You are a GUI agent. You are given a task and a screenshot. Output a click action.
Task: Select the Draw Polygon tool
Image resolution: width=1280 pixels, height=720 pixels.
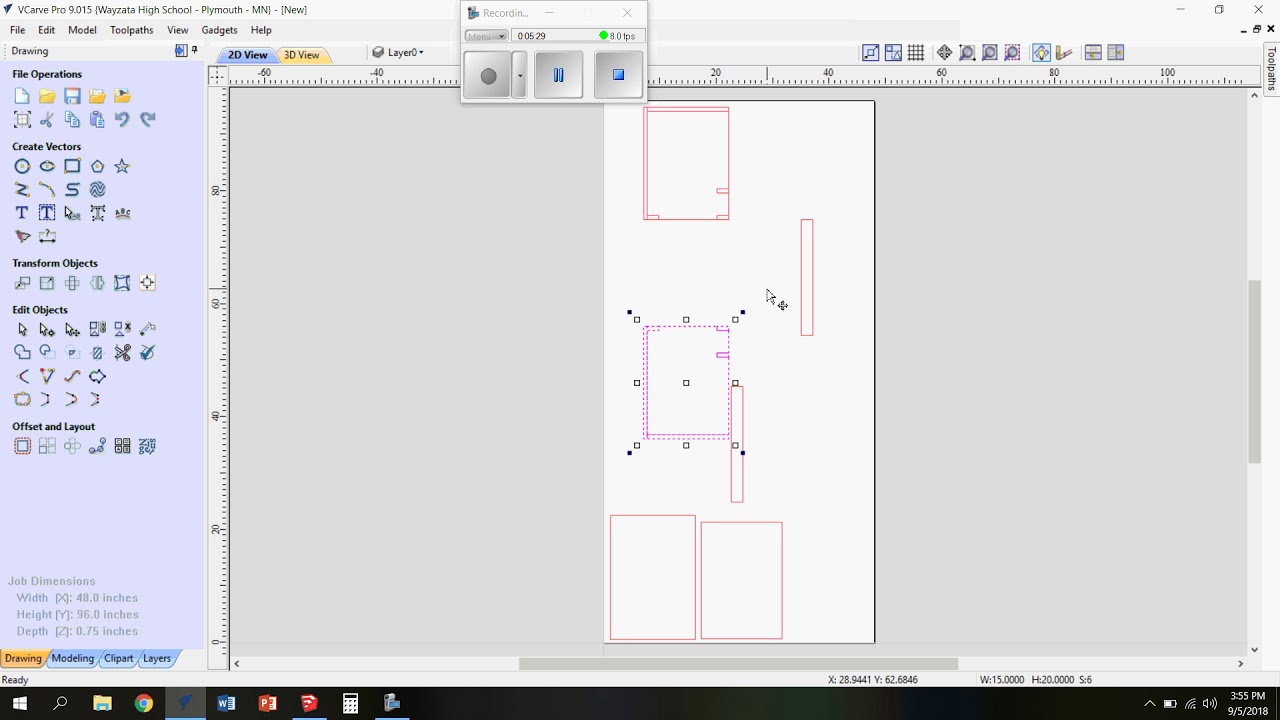[x=97, y=166]
